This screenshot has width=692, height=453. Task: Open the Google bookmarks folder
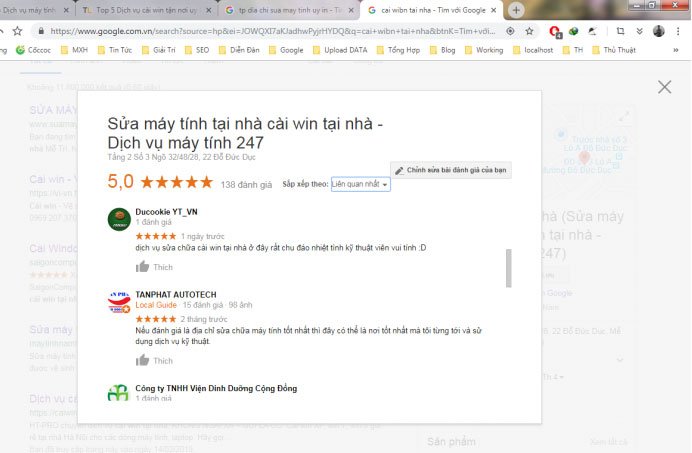coord(286,50)
